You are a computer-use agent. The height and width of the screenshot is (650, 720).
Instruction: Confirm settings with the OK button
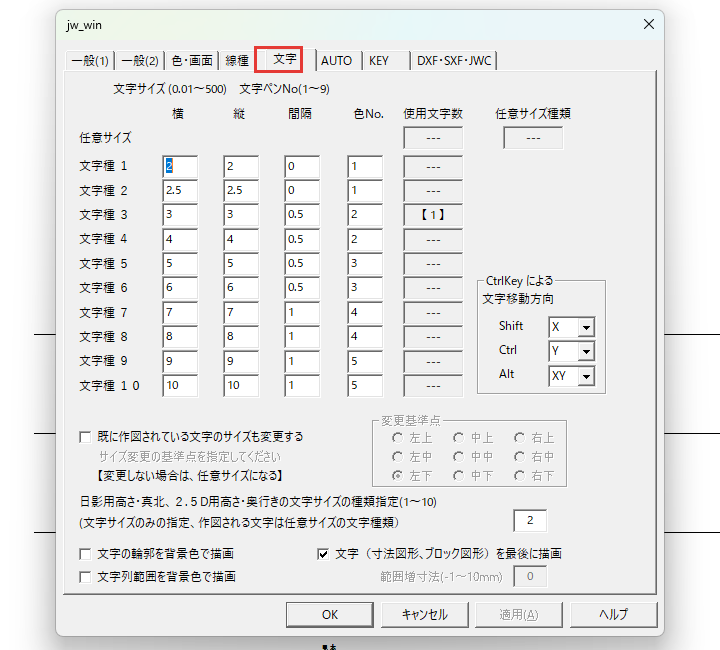tap(330, 615)
